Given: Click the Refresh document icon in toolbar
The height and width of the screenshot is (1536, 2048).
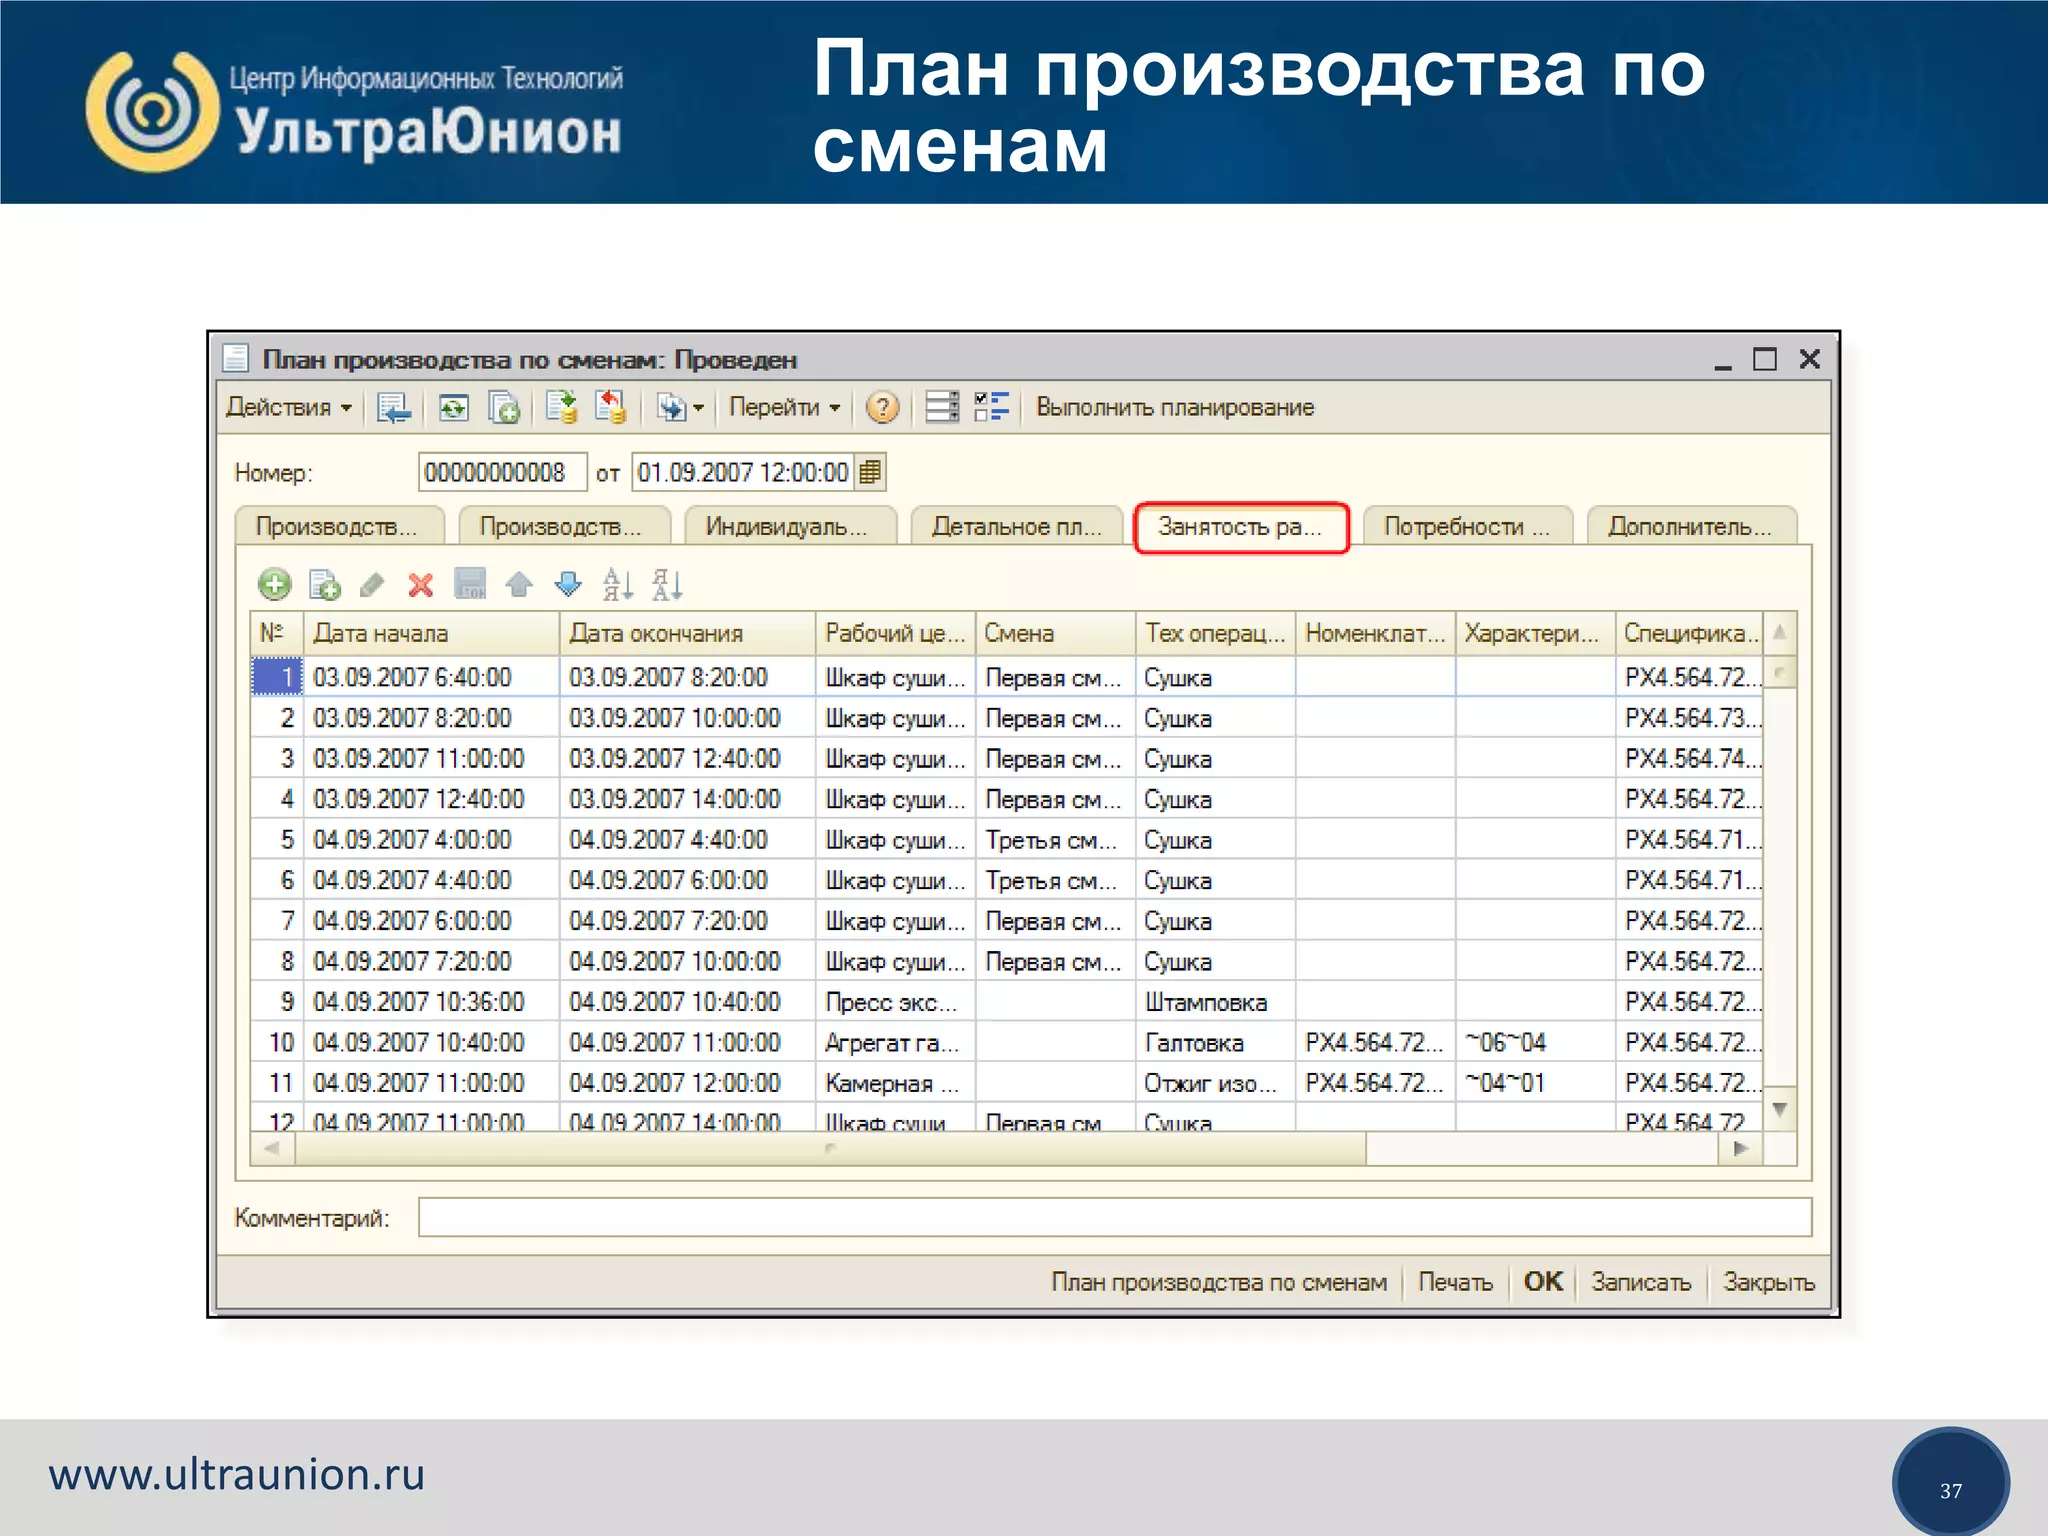Looking at the screenshot, I should [x=453, y=407].
